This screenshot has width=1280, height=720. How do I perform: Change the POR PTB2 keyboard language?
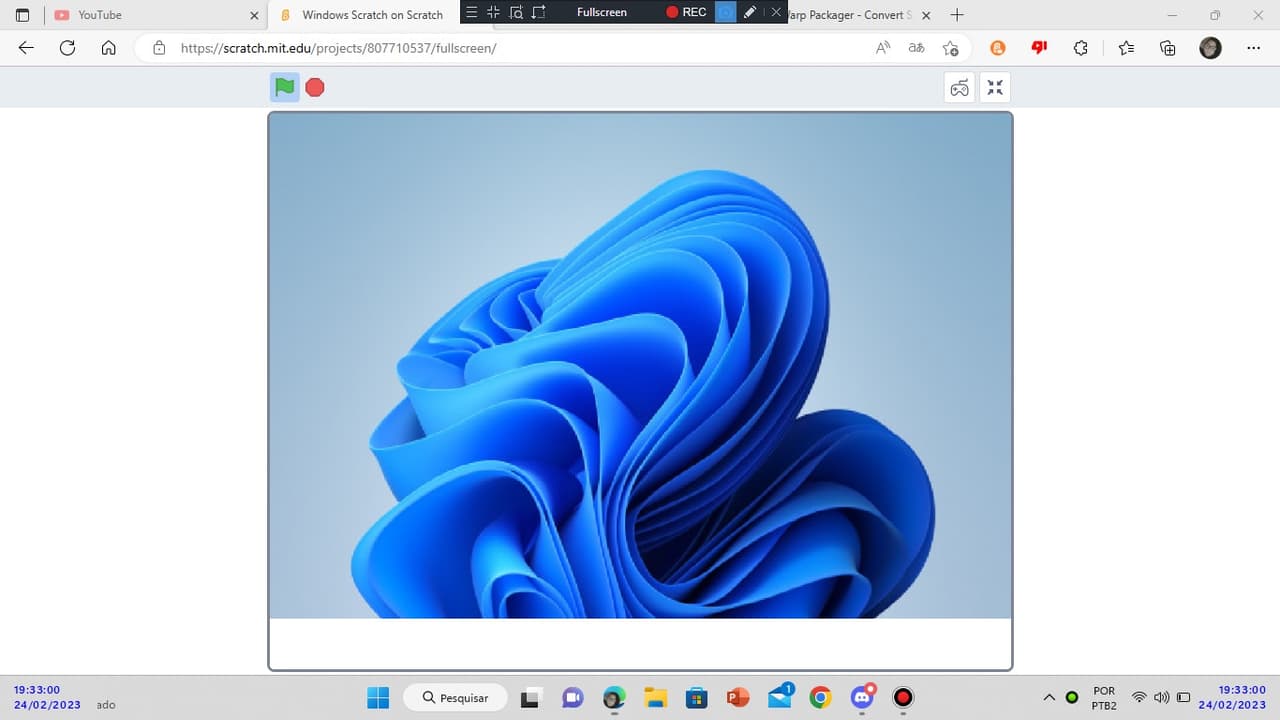point(1104,698)
